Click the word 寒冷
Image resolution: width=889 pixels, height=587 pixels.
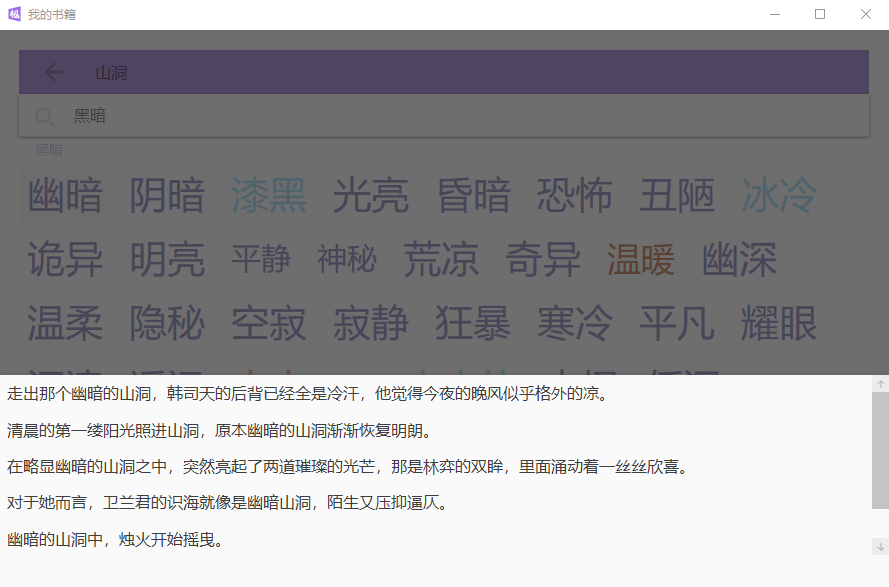click(x=575, y=323)
